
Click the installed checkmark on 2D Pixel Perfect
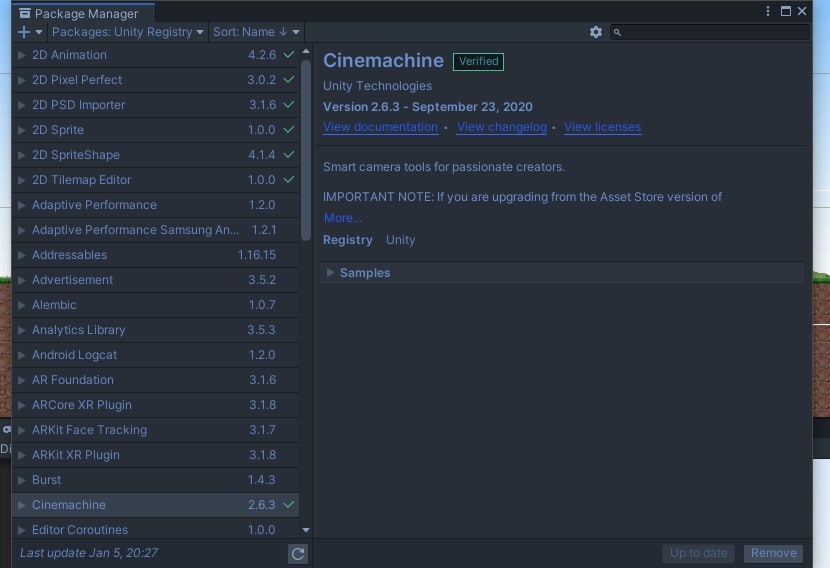pyautogui.click(x=288, y=79)
